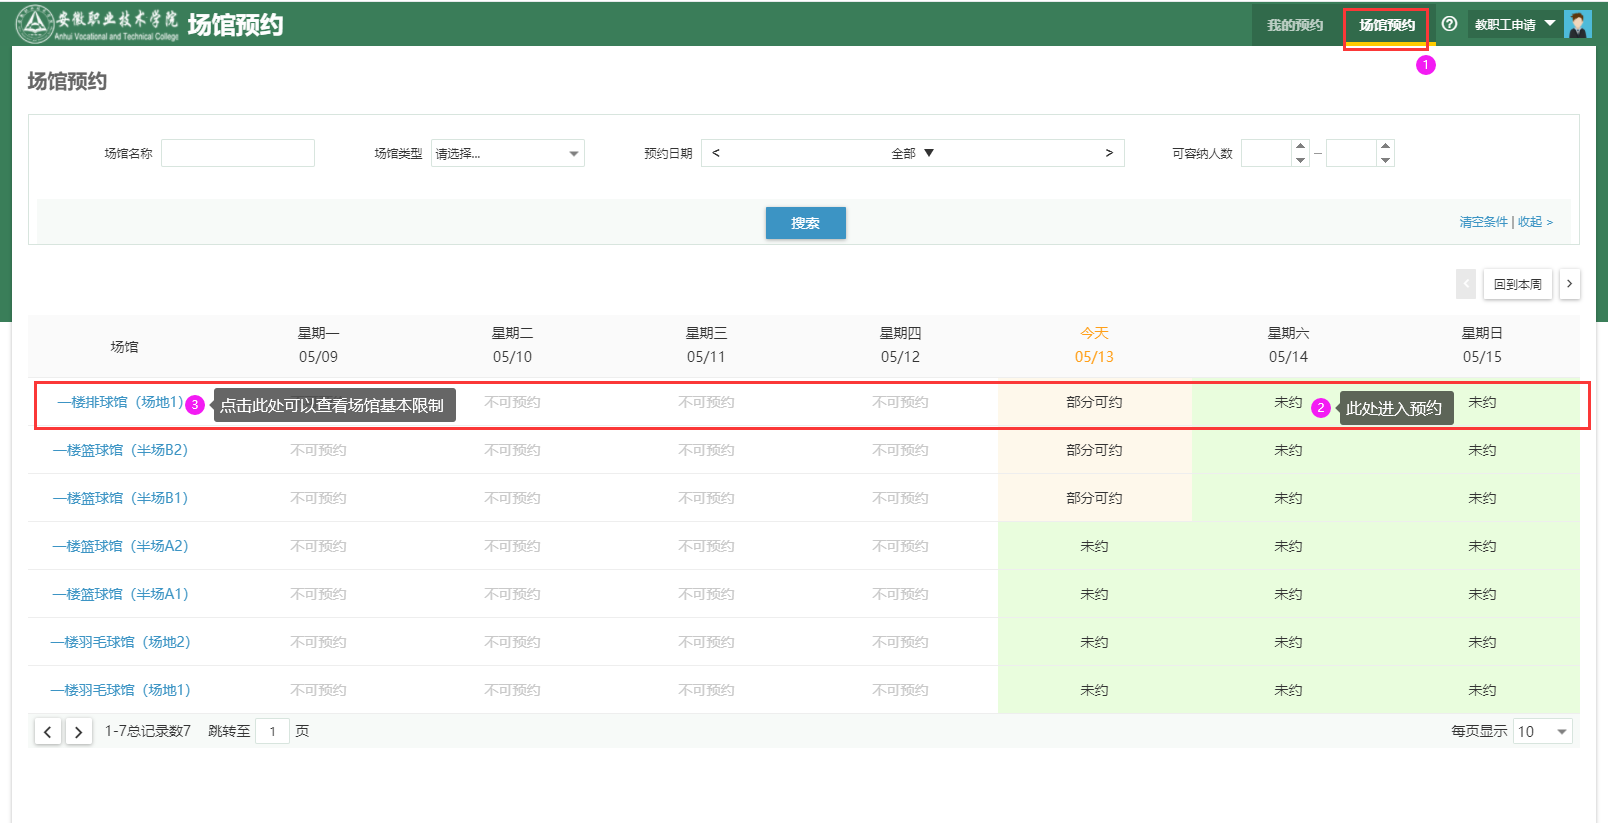This screenshot has height=823, width=1608.
Task: Go to next week with right arrow
Action: 1569,284
